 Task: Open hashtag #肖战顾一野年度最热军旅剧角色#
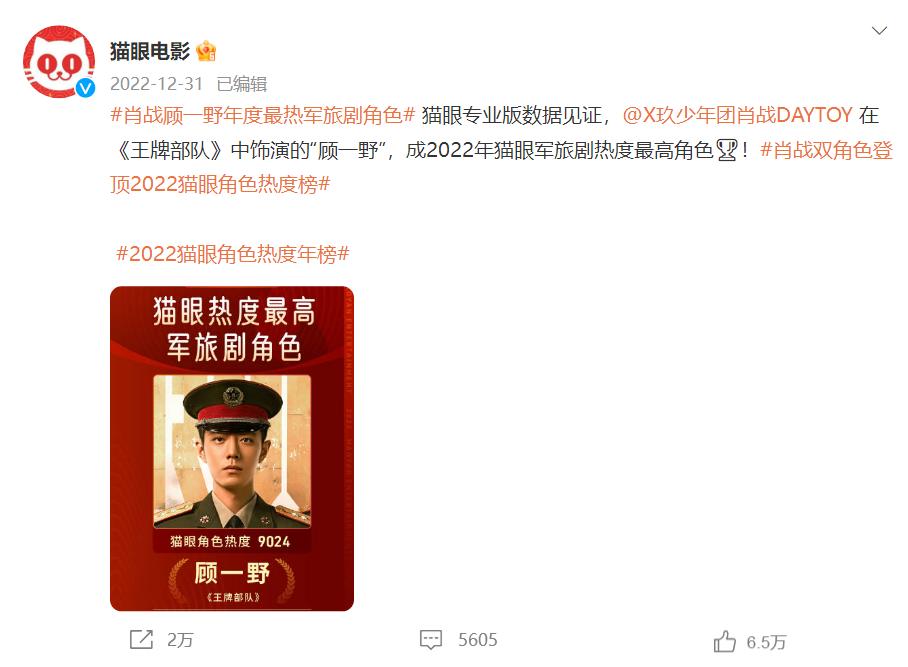tap(263, 115)
